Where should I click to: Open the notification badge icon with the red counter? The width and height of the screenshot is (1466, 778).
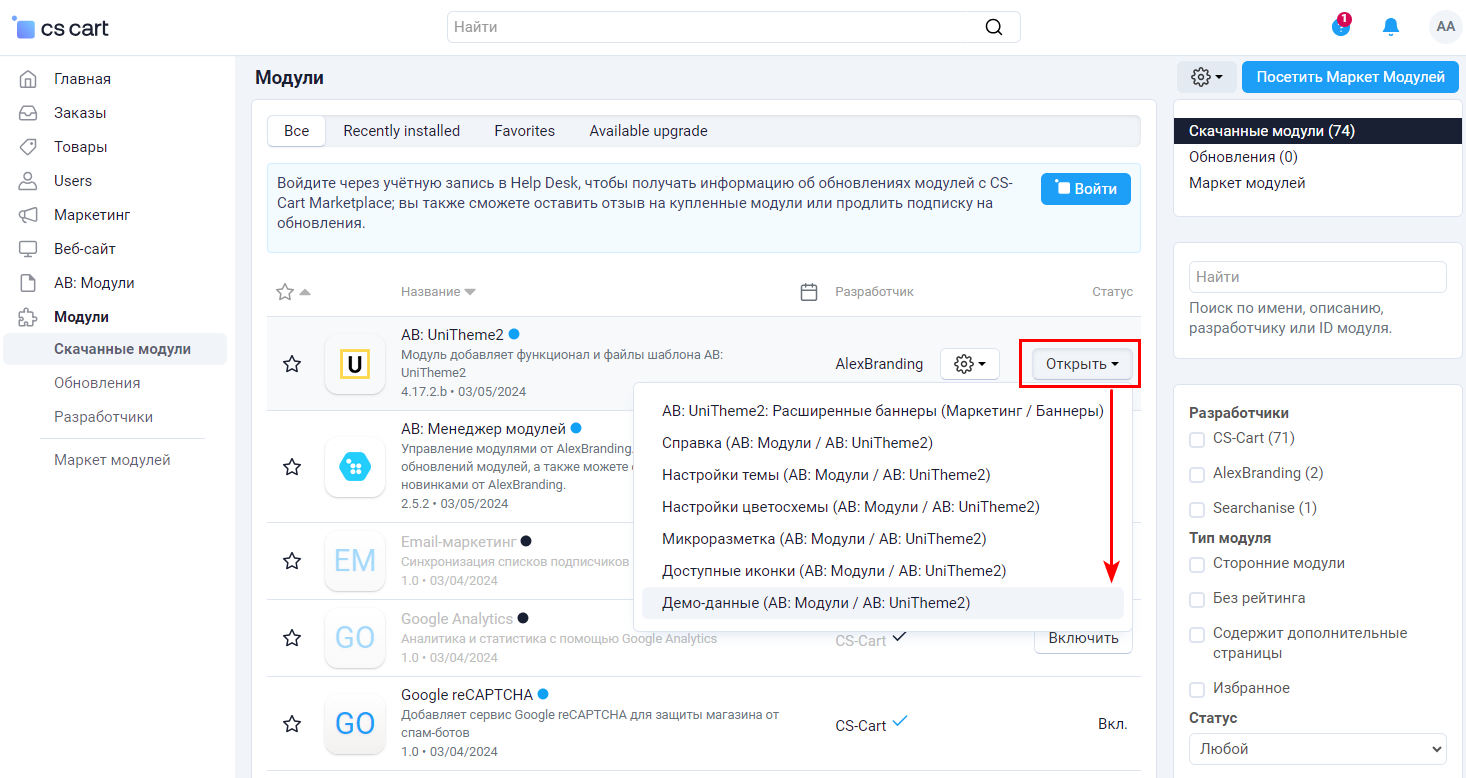[x=1341, y=26]
